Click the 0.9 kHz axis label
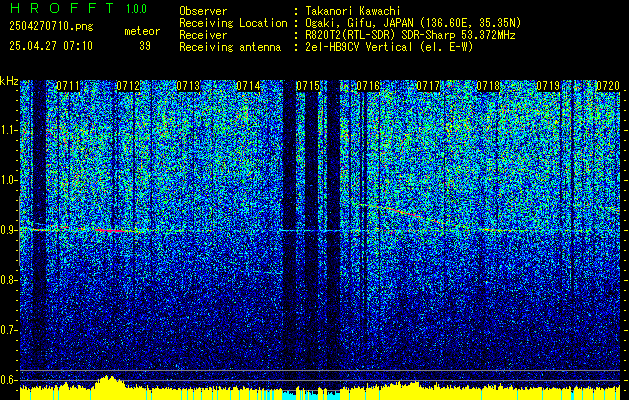The width and height of the screenshot is (629, 400). [x=8, y=230]
